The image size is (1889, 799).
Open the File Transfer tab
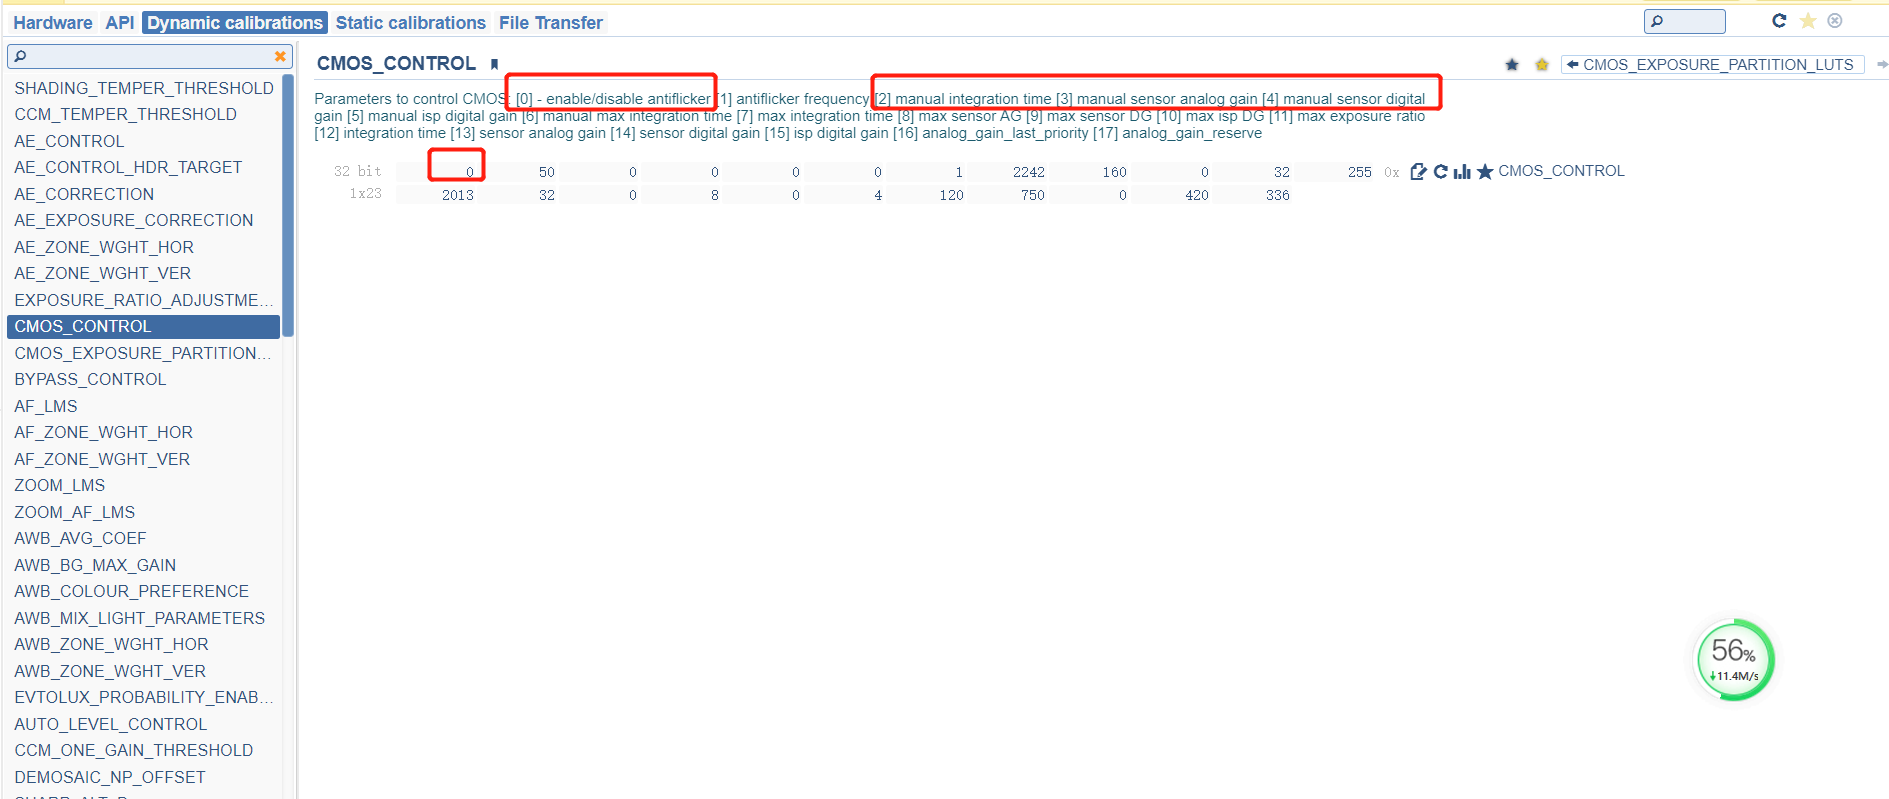pyautogui.click(x=551, y=22)
